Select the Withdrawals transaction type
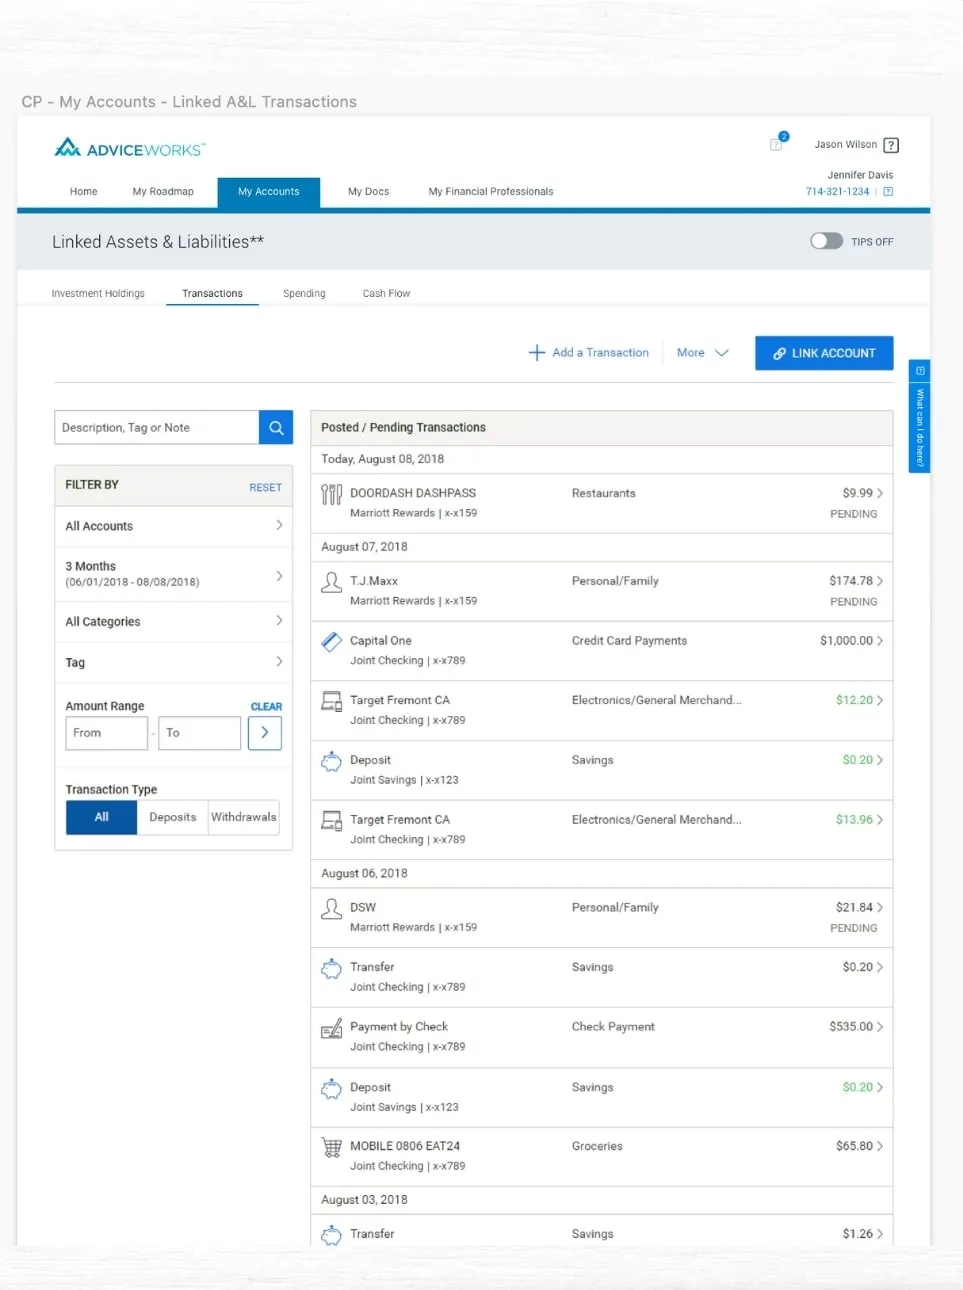The height and width of the screenshot is (1290, 963). [244, 817]
